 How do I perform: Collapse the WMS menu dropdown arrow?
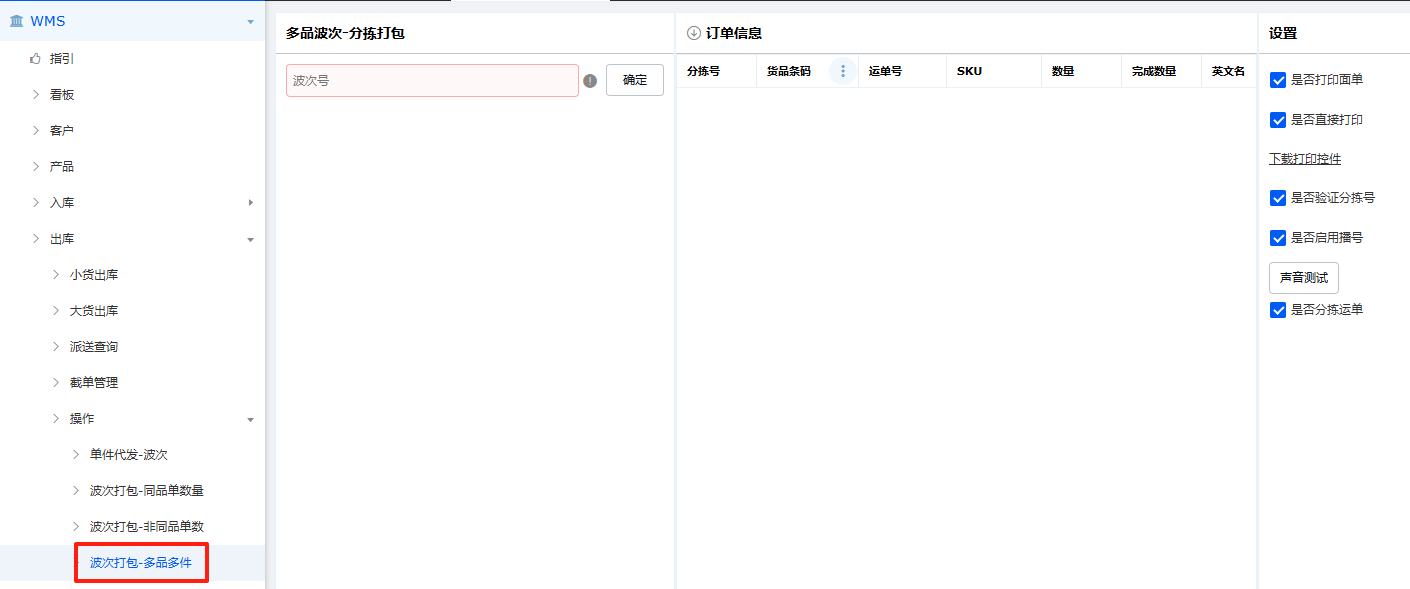click(250, 21)
